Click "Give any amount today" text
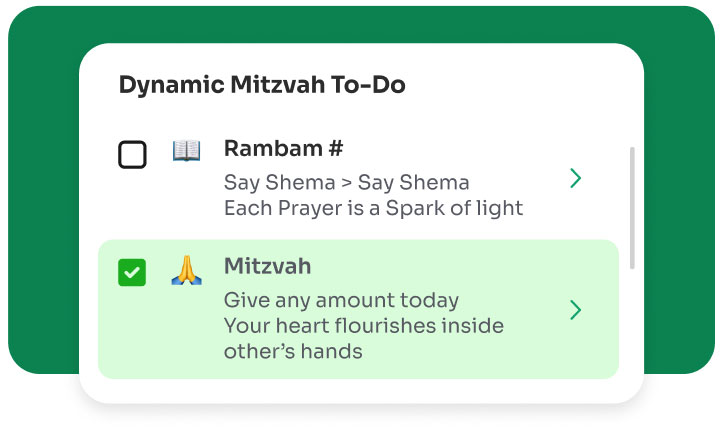This screenshot has width=724, height=441. pos(341,300)
